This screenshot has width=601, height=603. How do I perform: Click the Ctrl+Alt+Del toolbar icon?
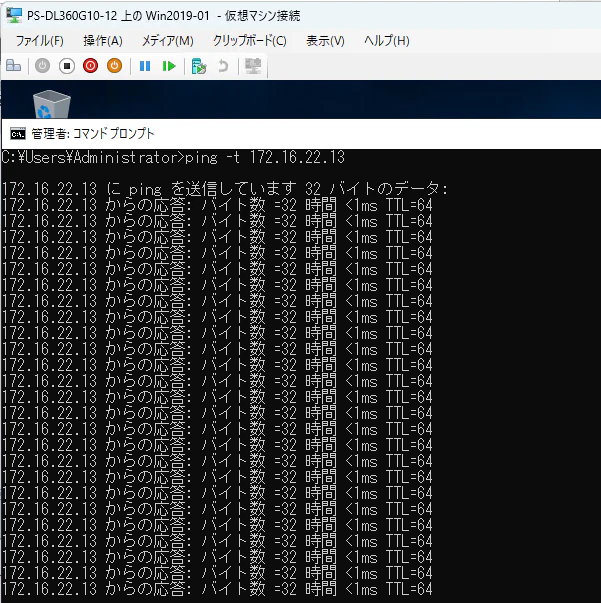pyautogui.click(x=13, y=66)
